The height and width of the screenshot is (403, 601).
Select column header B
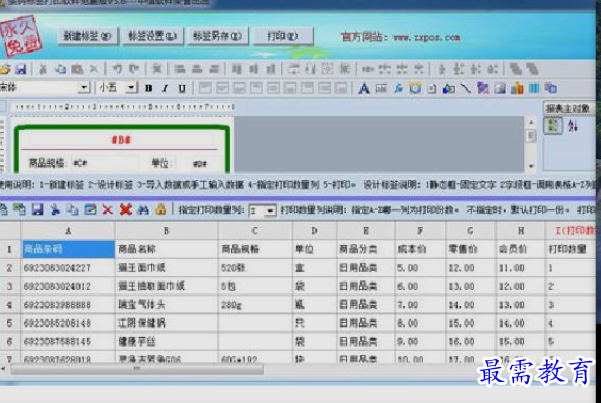(166, 231)
